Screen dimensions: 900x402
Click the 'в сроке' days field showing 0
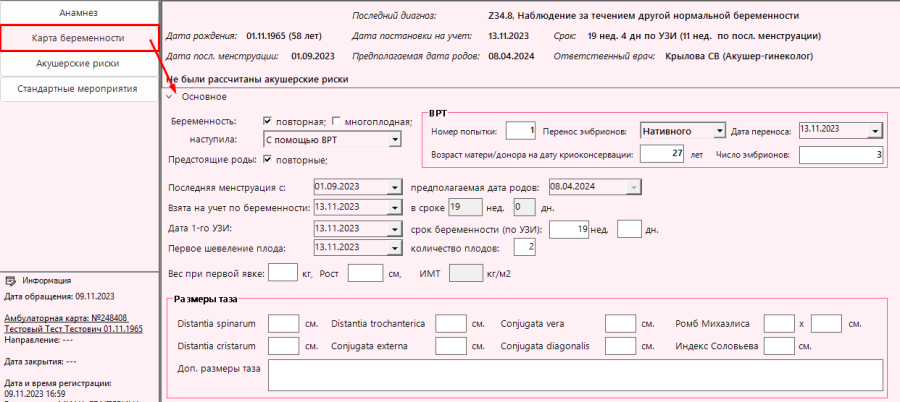point(525,207)
